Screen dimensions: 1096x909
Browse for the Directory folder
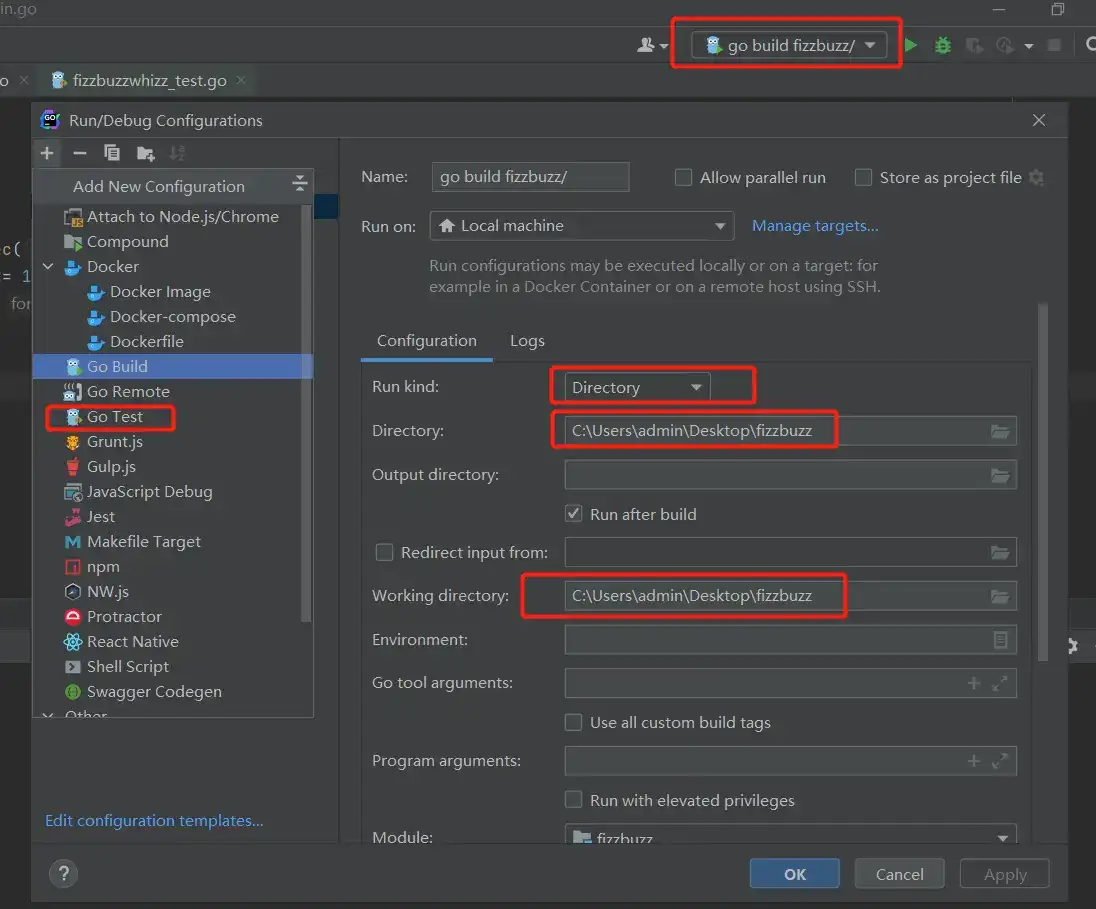1000,431
